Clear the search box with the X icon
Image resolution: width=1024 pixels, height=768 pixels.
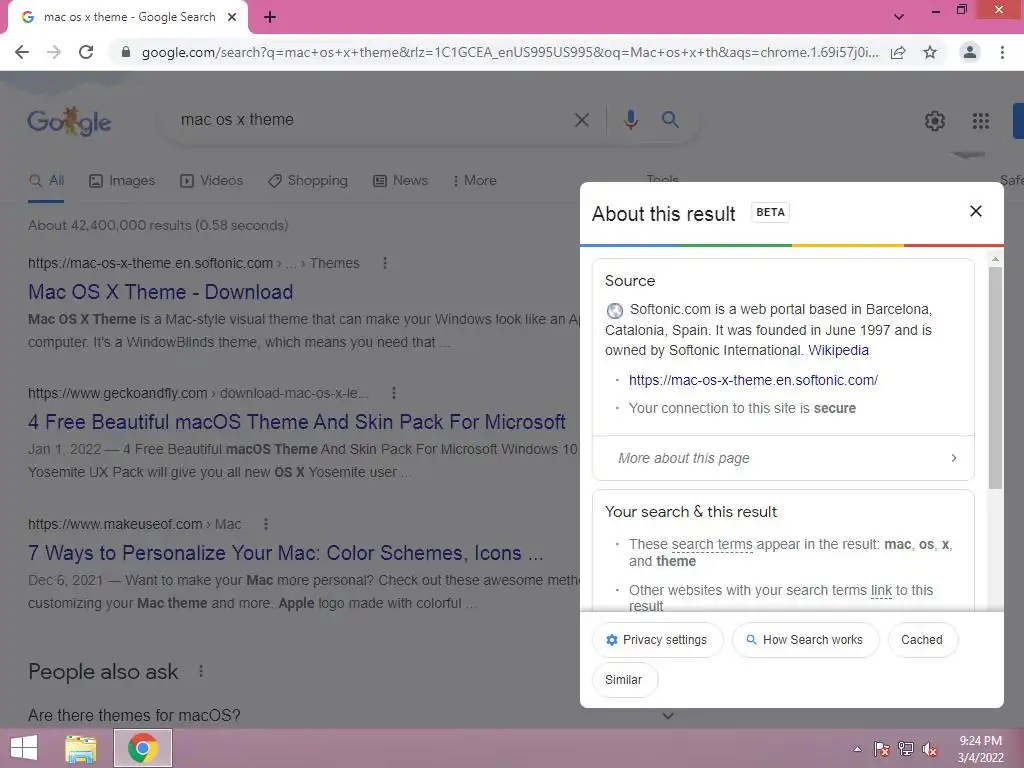pos(581,120)
